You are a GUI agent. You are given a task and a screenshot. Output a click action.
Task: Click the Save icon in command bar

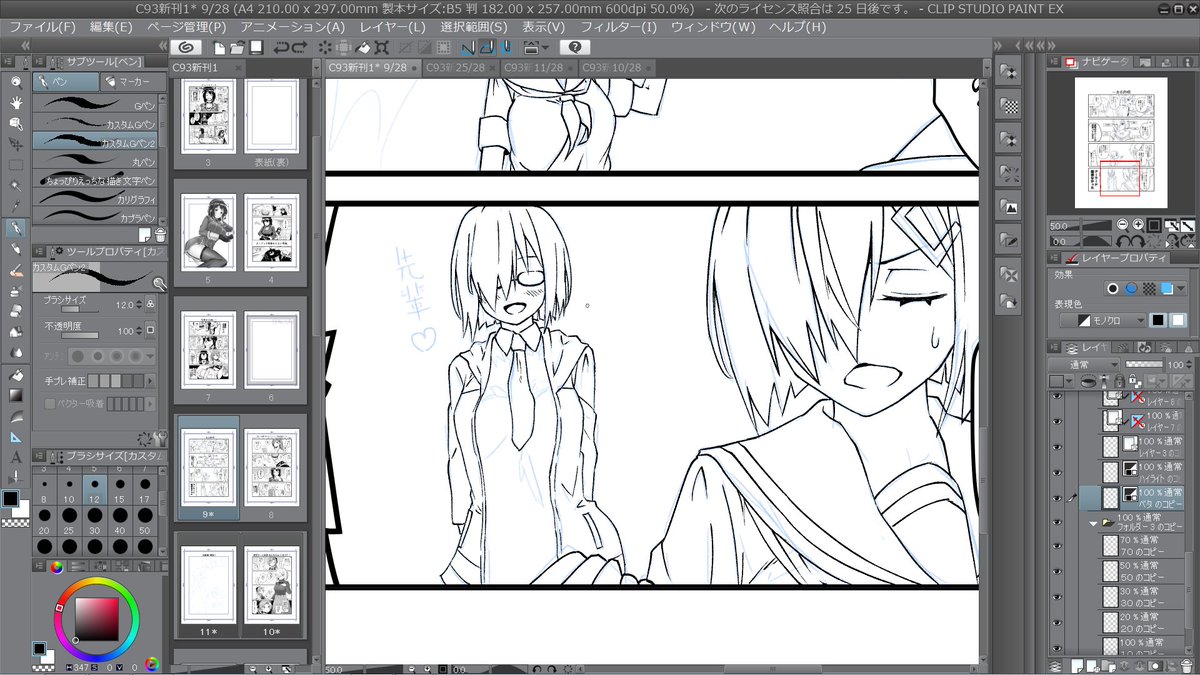pos(256,47)
